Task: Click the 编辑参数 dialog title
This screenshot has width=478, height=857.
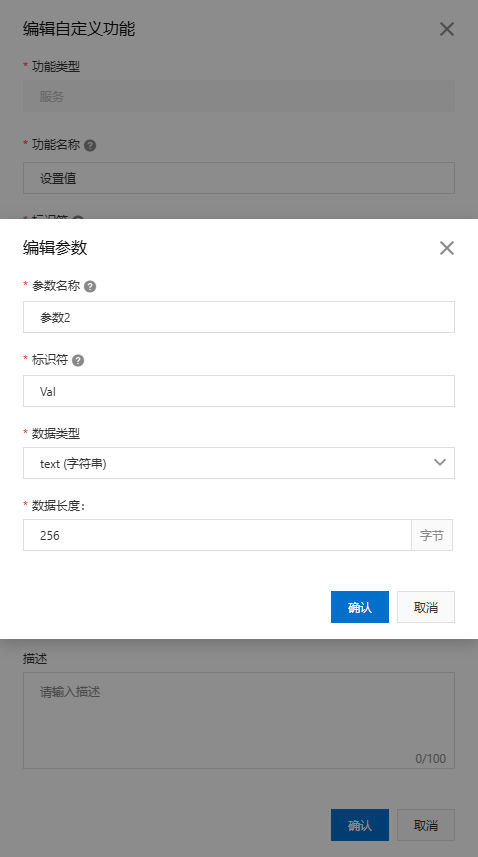Action: pos(55,248)
